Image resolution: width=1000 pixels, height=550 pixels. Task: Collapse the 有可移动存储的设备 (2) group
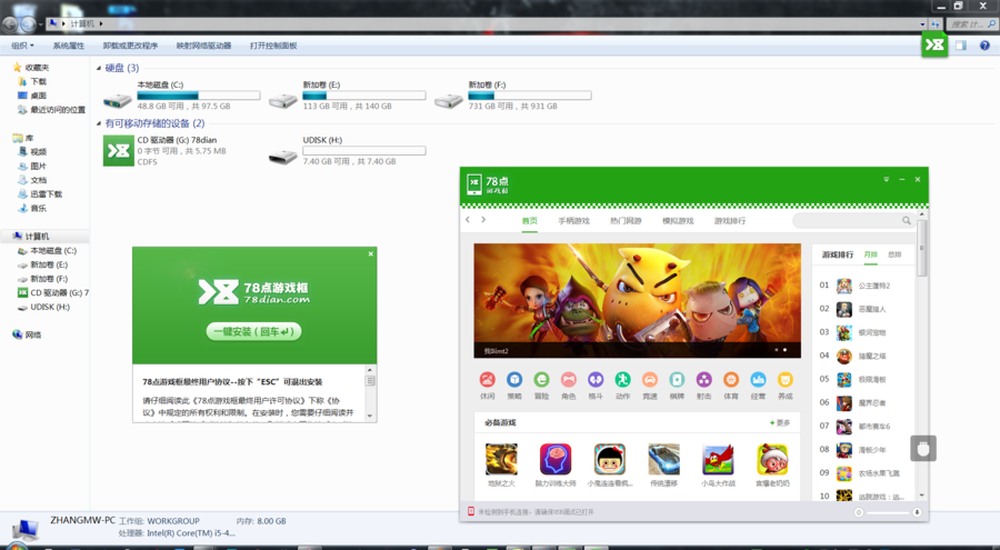pos(99,124)
